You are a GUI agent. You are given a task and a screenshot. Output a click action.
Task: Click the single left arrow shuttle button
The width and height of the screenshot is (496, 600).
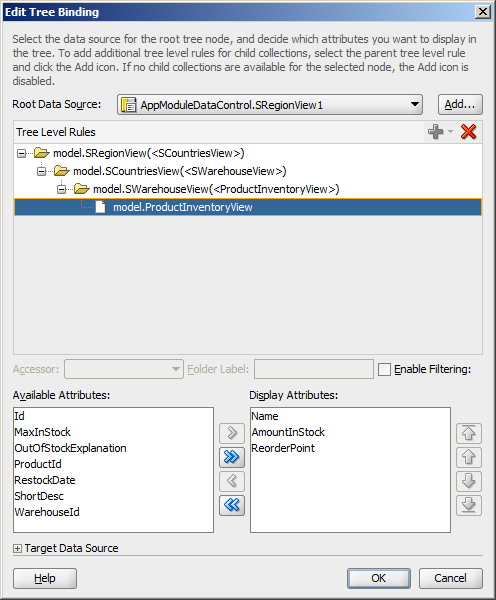coord(232,481)
